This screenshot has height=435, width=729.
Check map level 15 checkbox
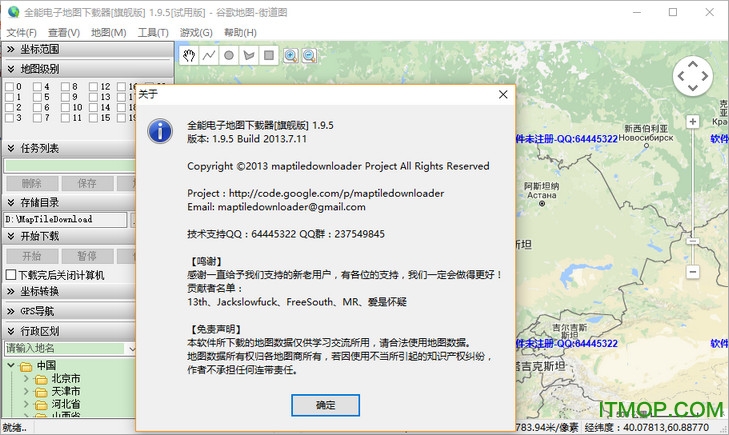tap(93, 118)
